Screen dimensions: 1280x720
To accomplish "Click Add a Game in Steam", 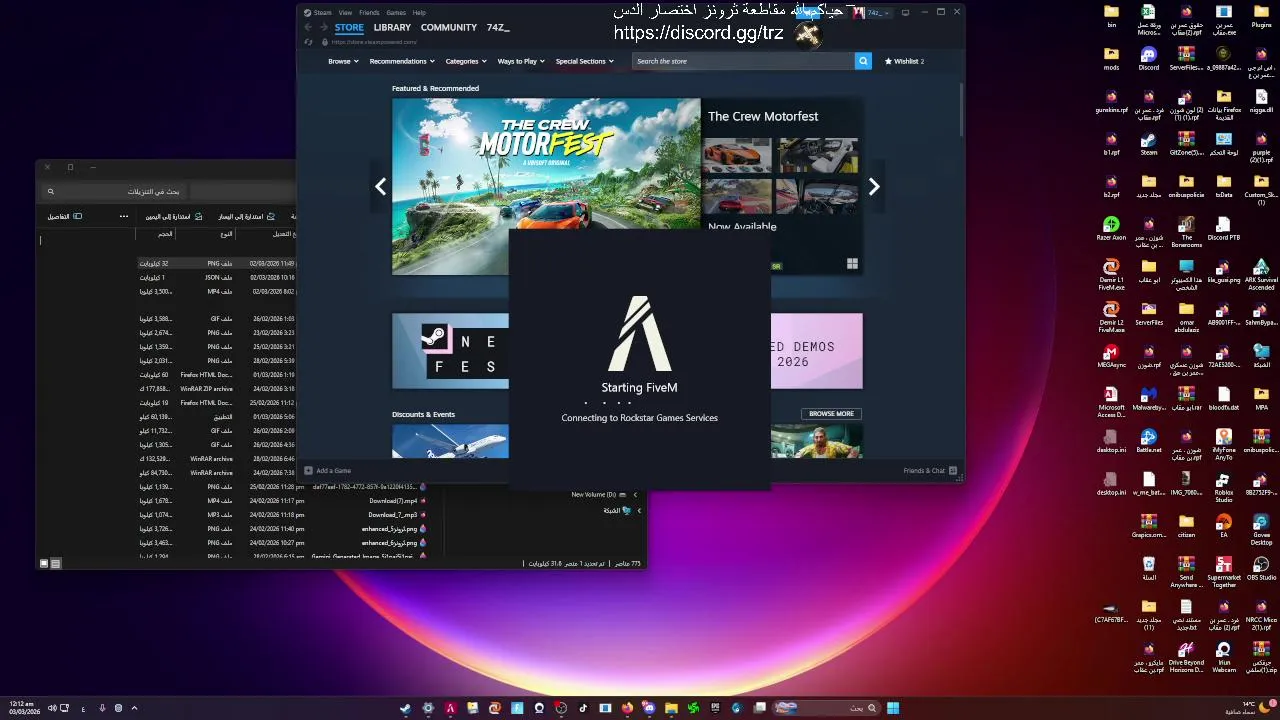I will (328, 470).
